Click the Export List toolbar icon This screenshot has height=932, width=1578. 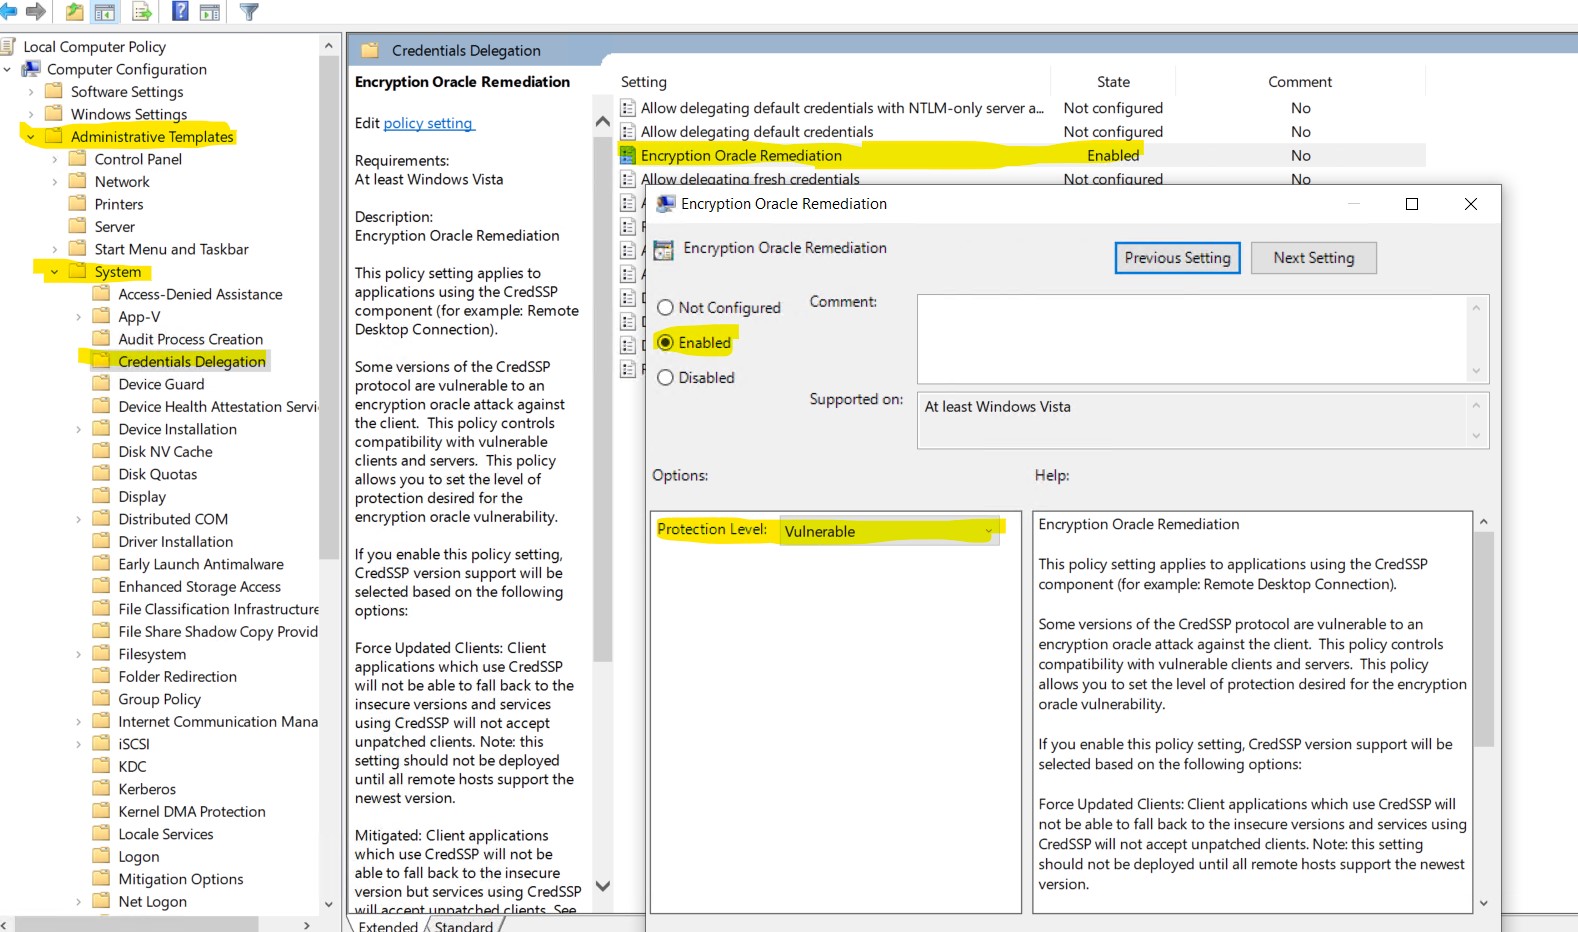point(142,12)
